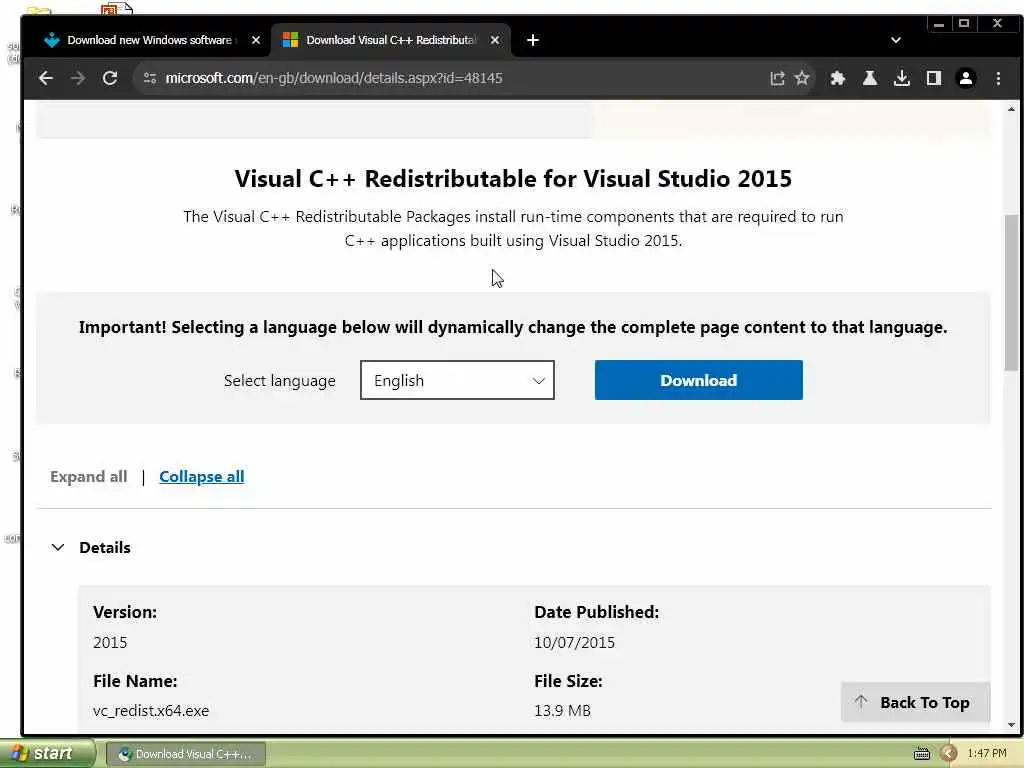Click the 10/07/2015 published date
This screenshot has height=768, width=1024.
pyautogui.click(x=574, y=643)
